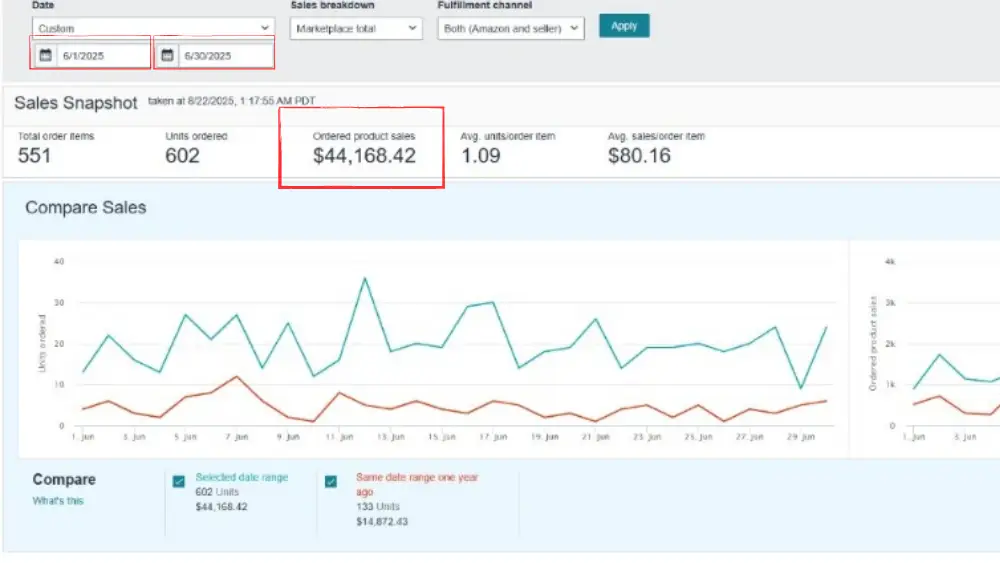Select the Ordered product sales $44,168.42 value
The width and height of the screenshot is (1000, 563).
364,156
